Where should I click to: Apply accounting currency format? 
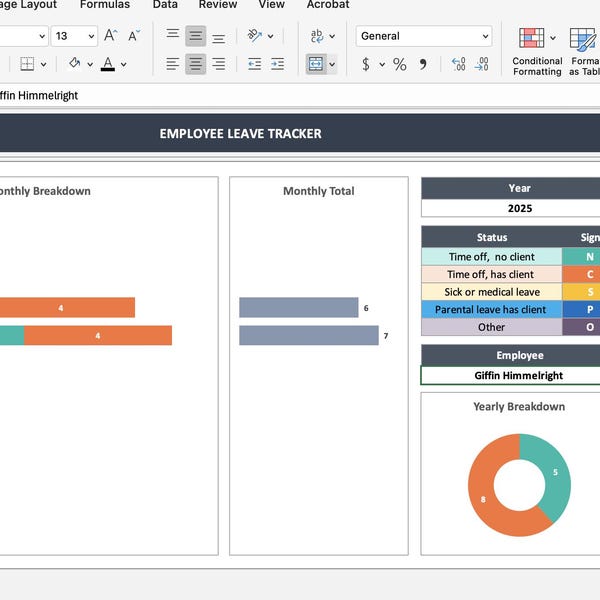366,64
